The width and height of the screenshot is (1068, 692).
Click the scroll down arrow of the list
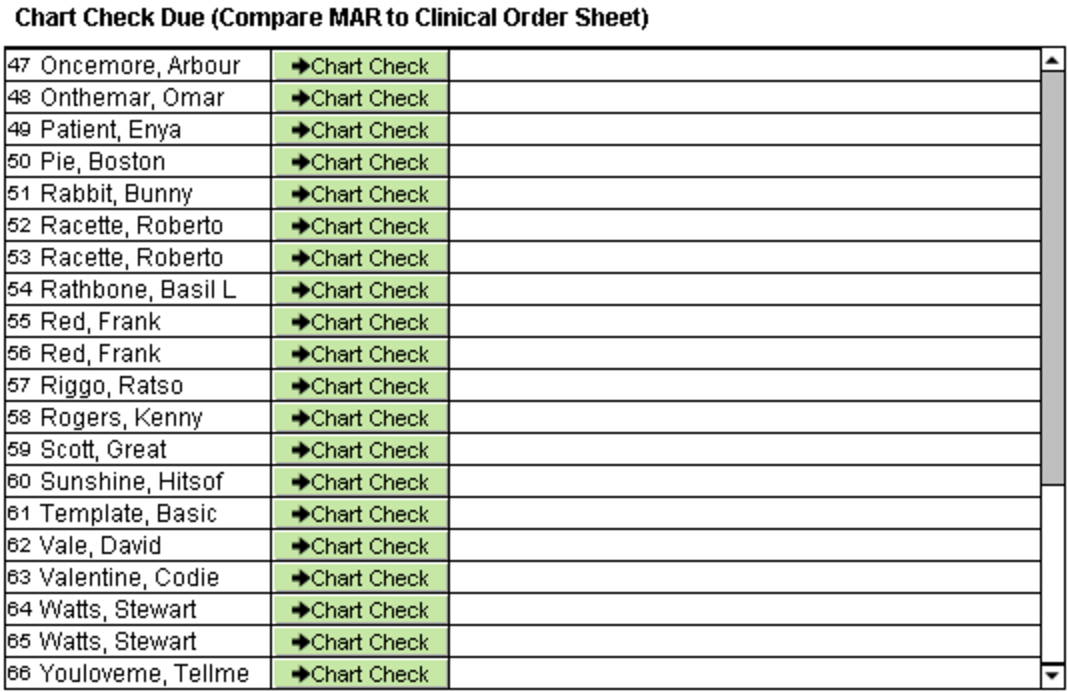(1053, 675)
